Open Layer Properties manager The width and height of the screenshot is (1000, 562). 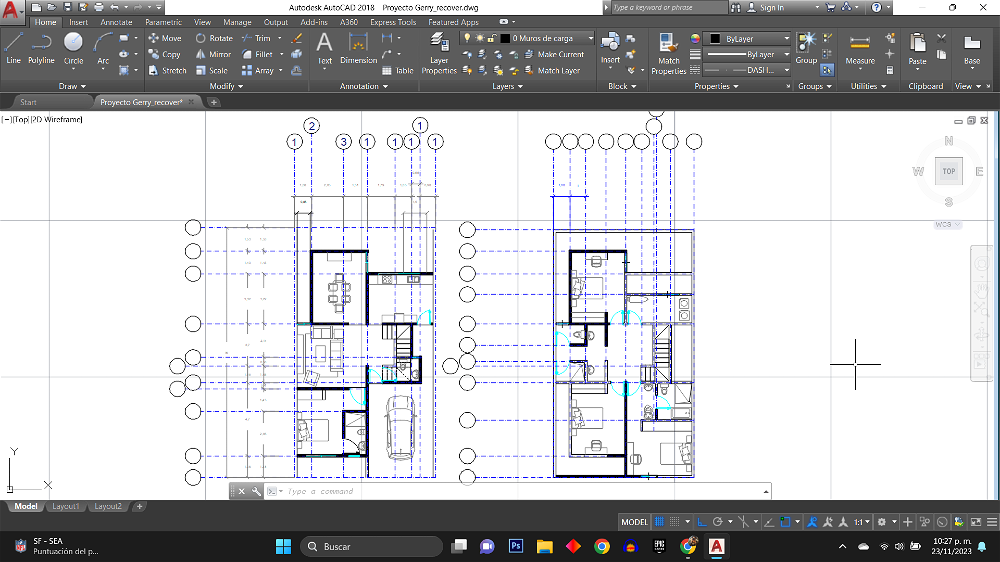pyautogui.click(x=439, y=54)
